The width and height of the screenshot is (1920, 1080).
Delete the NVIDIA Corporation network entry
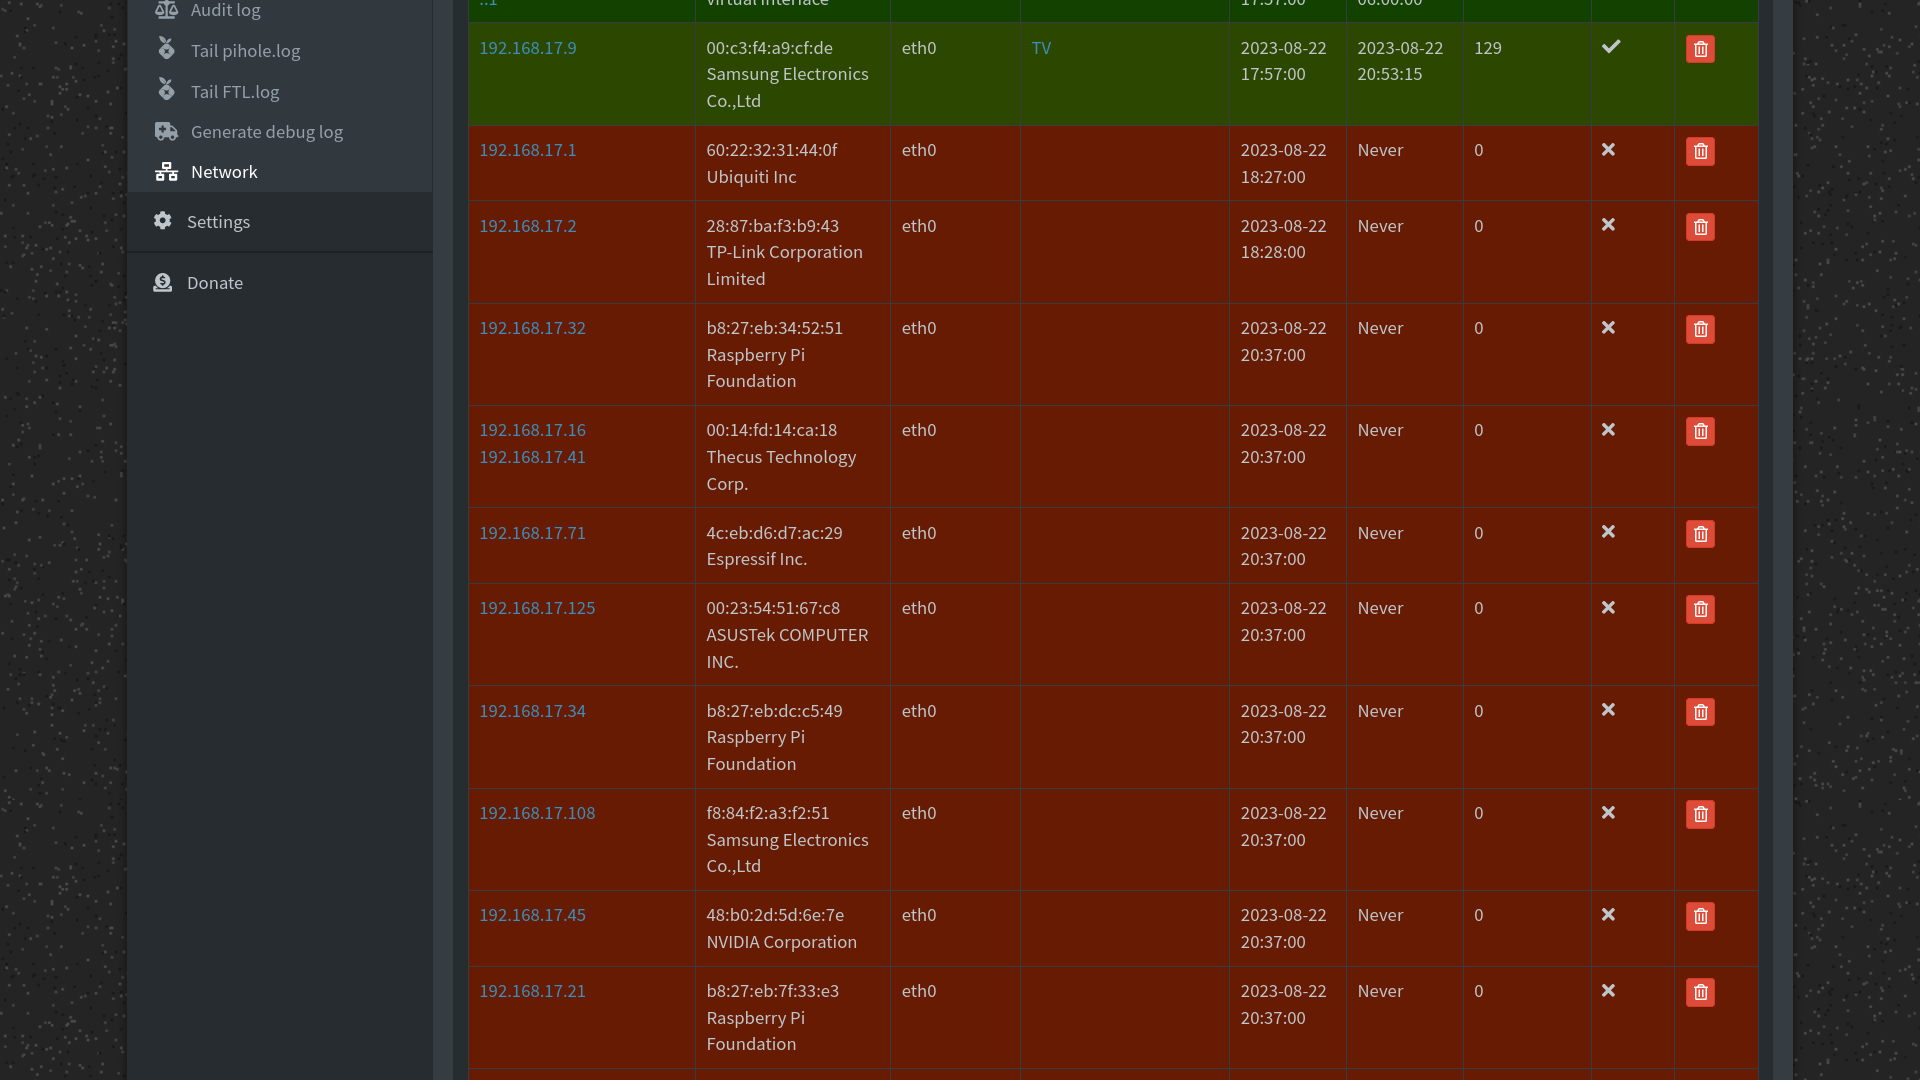click(1700, 916)
